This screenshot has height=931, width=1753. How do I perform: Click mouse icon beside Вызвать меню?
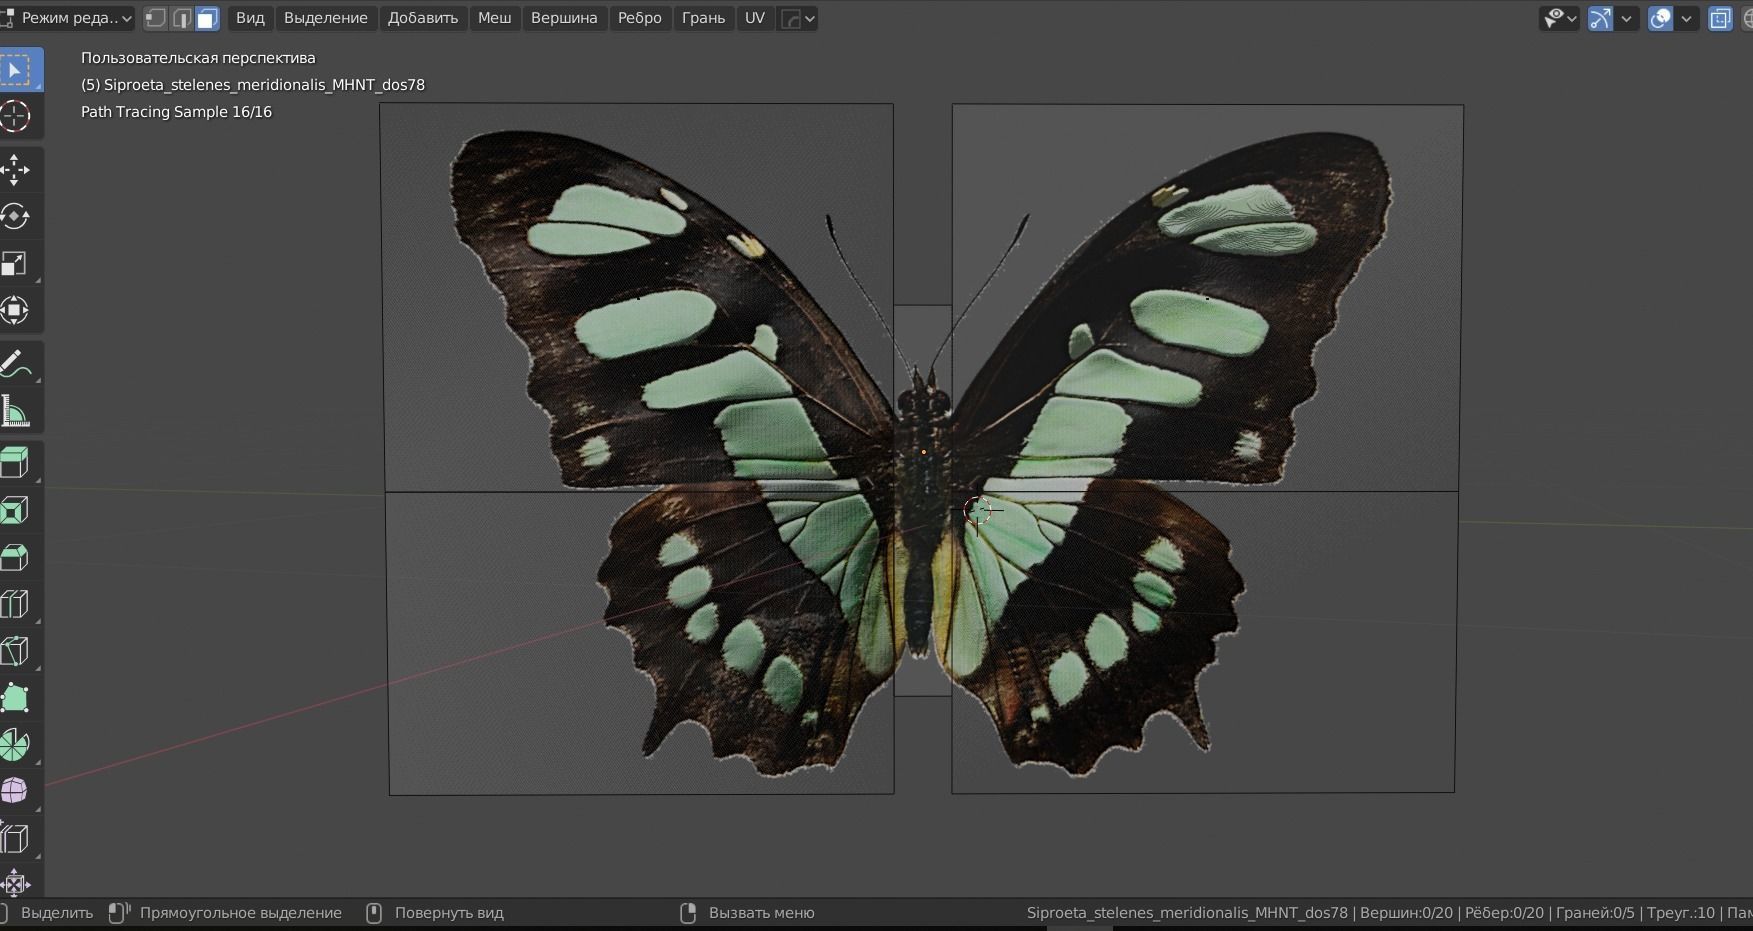[688, 913]
